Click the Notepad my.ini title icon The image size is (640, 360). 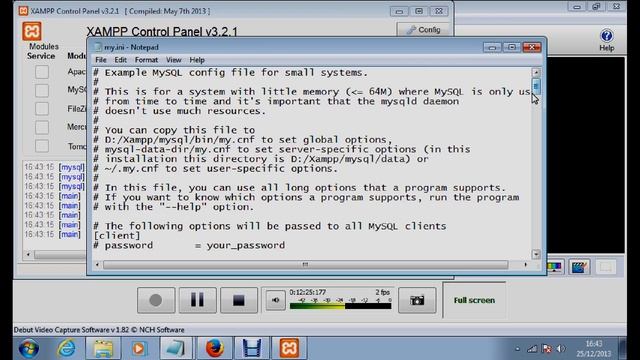point(98,47)
